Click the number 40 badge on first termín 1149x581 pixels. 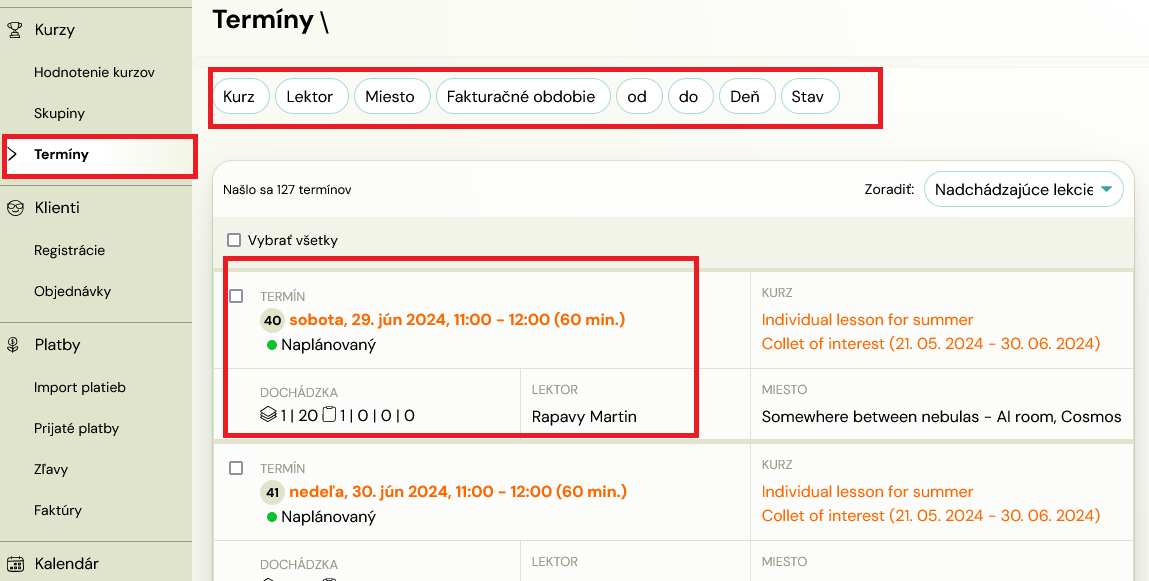[273, 320]
